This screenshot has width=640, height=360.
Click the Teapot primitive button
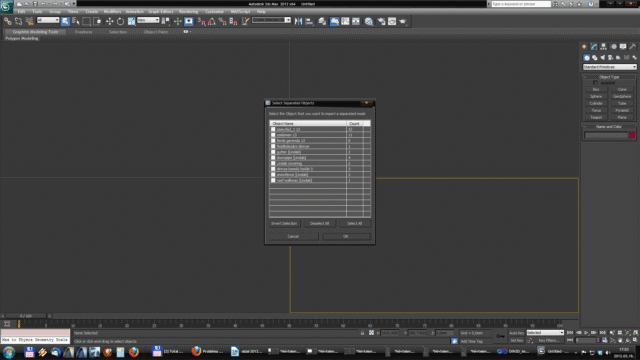coord(596,118)
